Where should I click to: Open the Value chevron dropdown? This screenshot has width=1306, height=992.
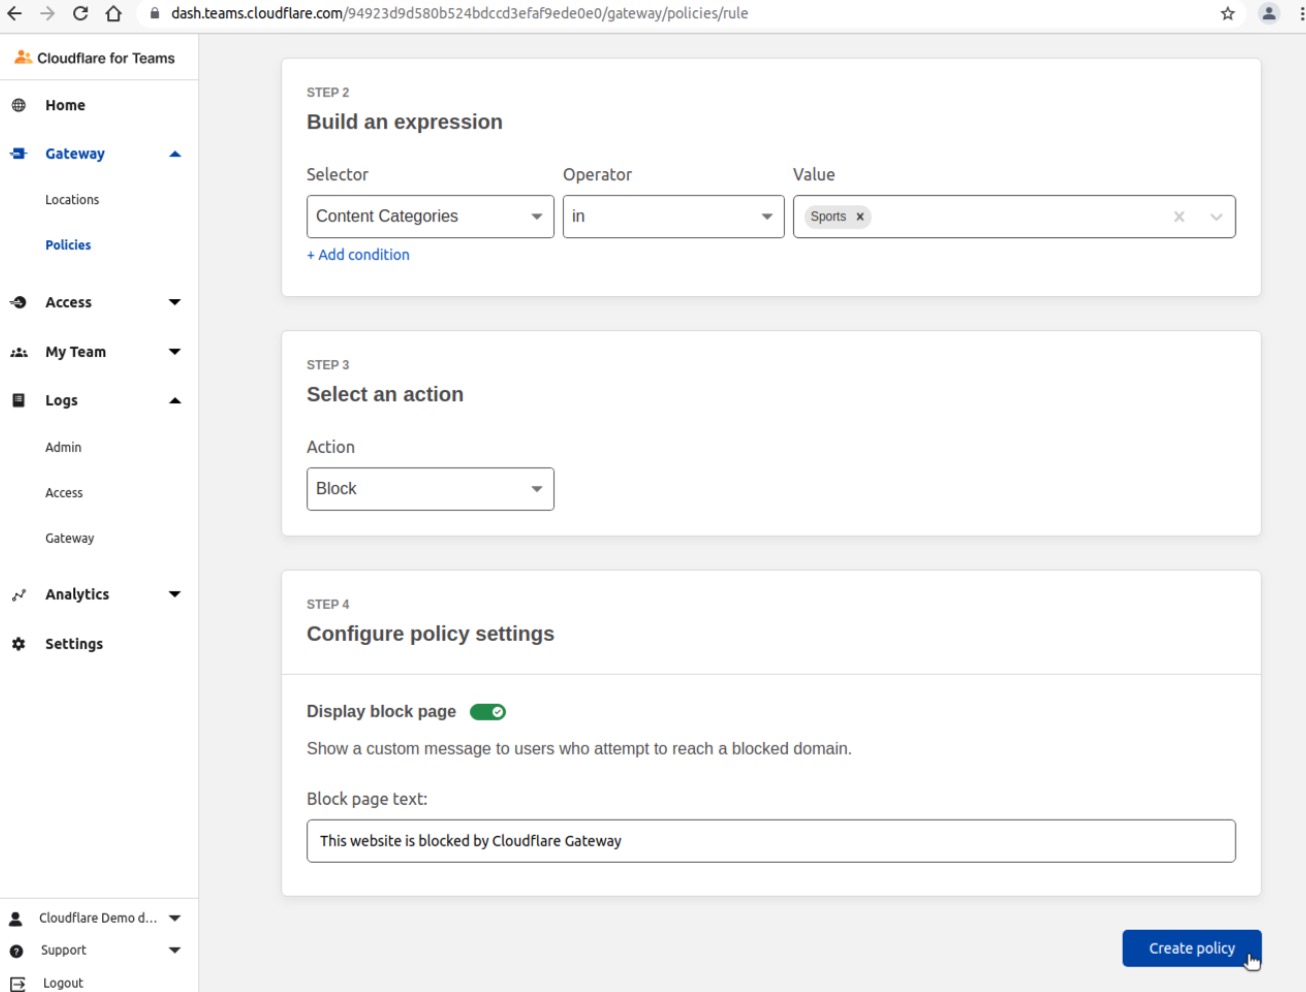[1216, 217]
